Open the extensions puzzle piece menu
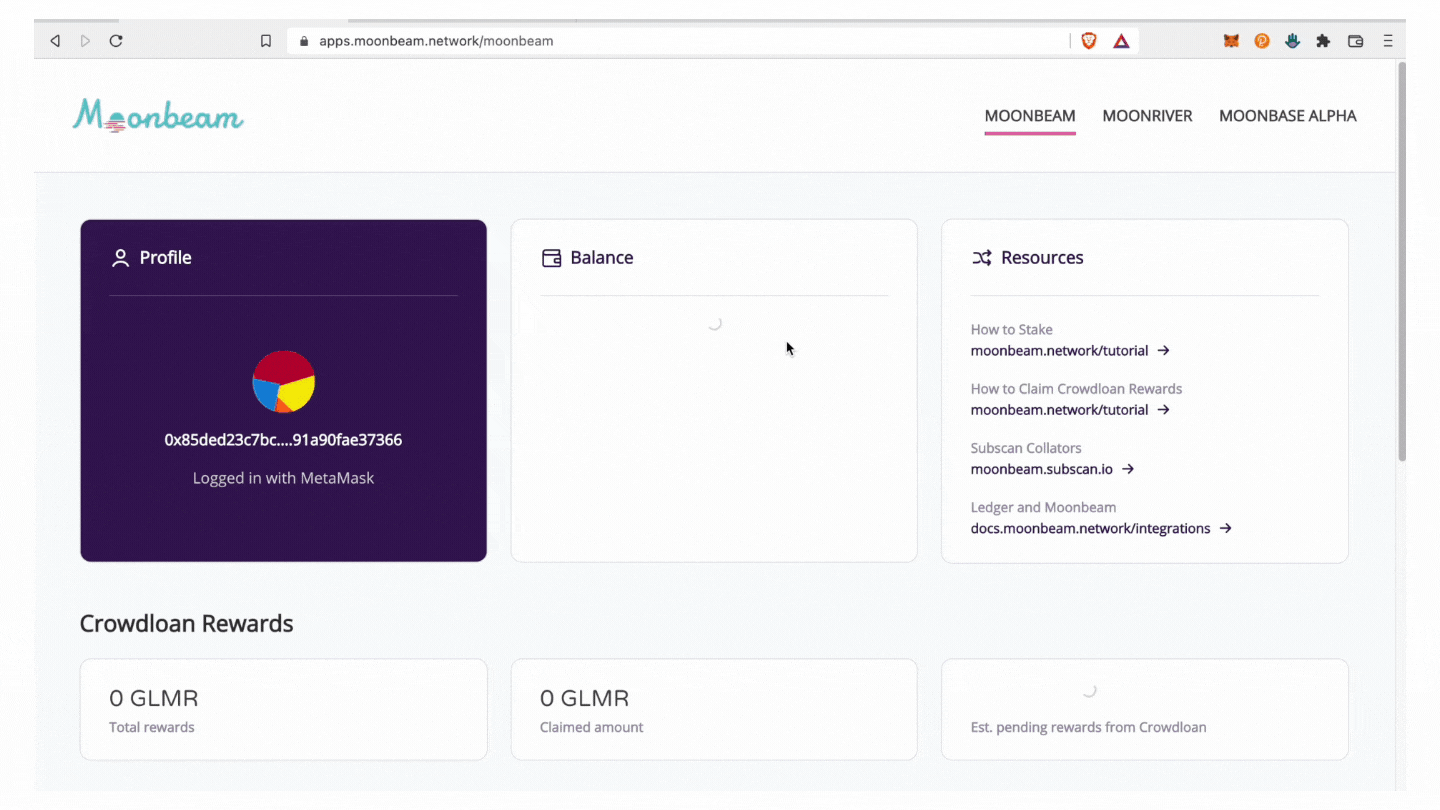The height and width of the screenshot is (810, 1440). click(1323, 41)
